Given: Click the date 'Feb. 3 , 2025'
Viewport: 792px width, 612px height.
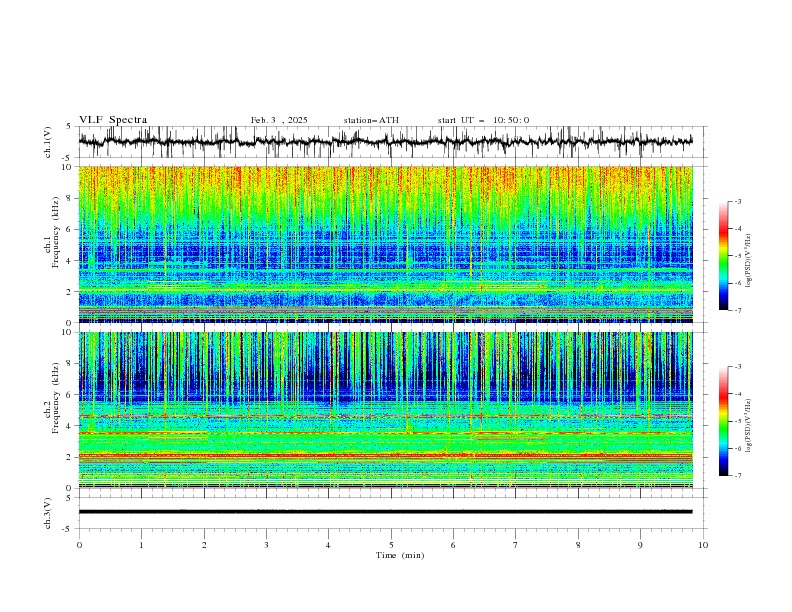Looking at the screenshot, I should 279,120.
